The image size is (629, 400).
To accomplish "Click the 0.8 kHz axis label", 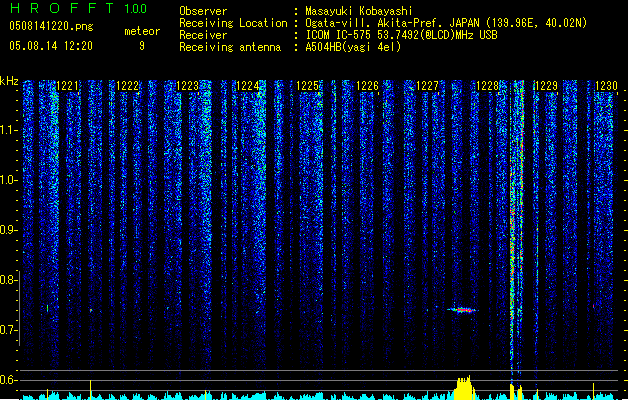I will point(8,280).
